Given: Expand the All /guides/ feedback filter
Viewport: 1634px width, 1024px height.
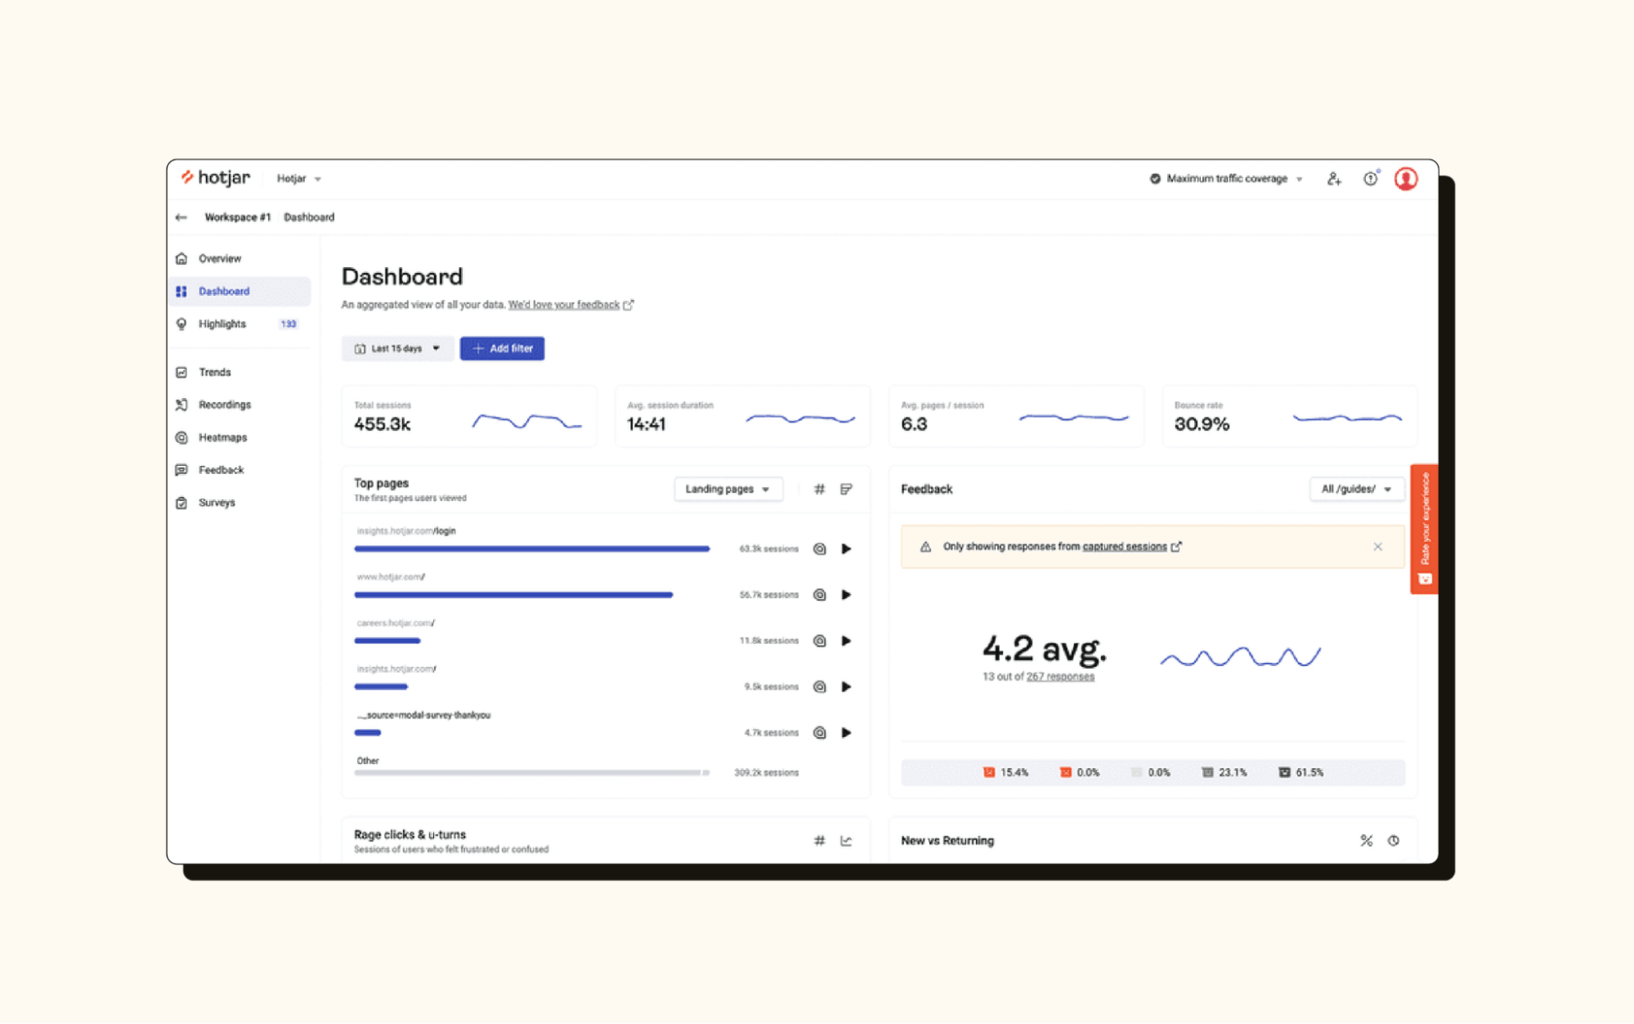Looking at the screenshot, I should (x=1356, y=489).
